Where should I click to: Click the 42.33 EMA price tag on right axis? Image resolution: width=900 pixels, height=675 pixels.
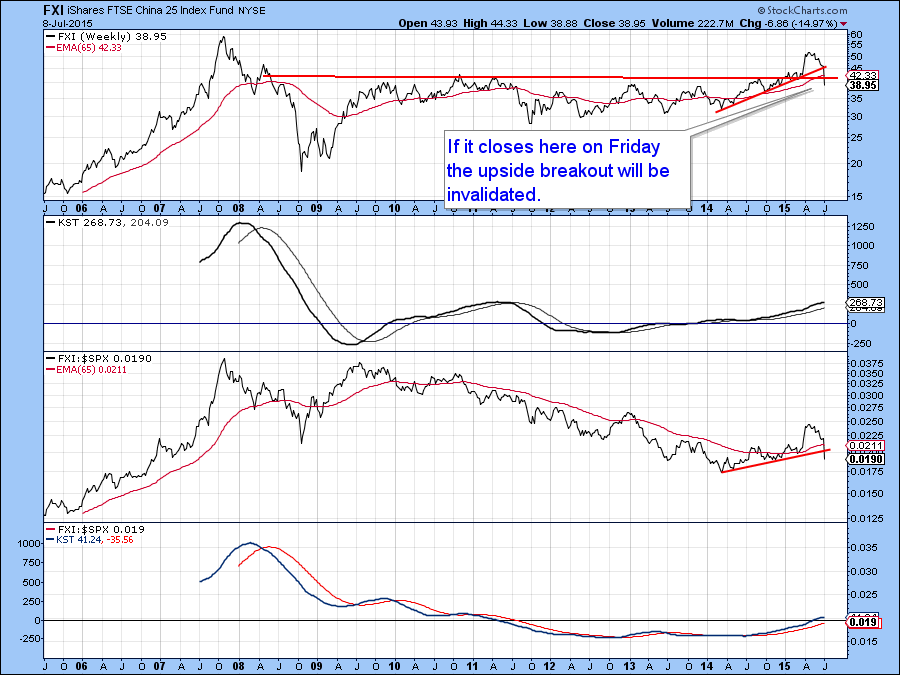click(863, 75)
